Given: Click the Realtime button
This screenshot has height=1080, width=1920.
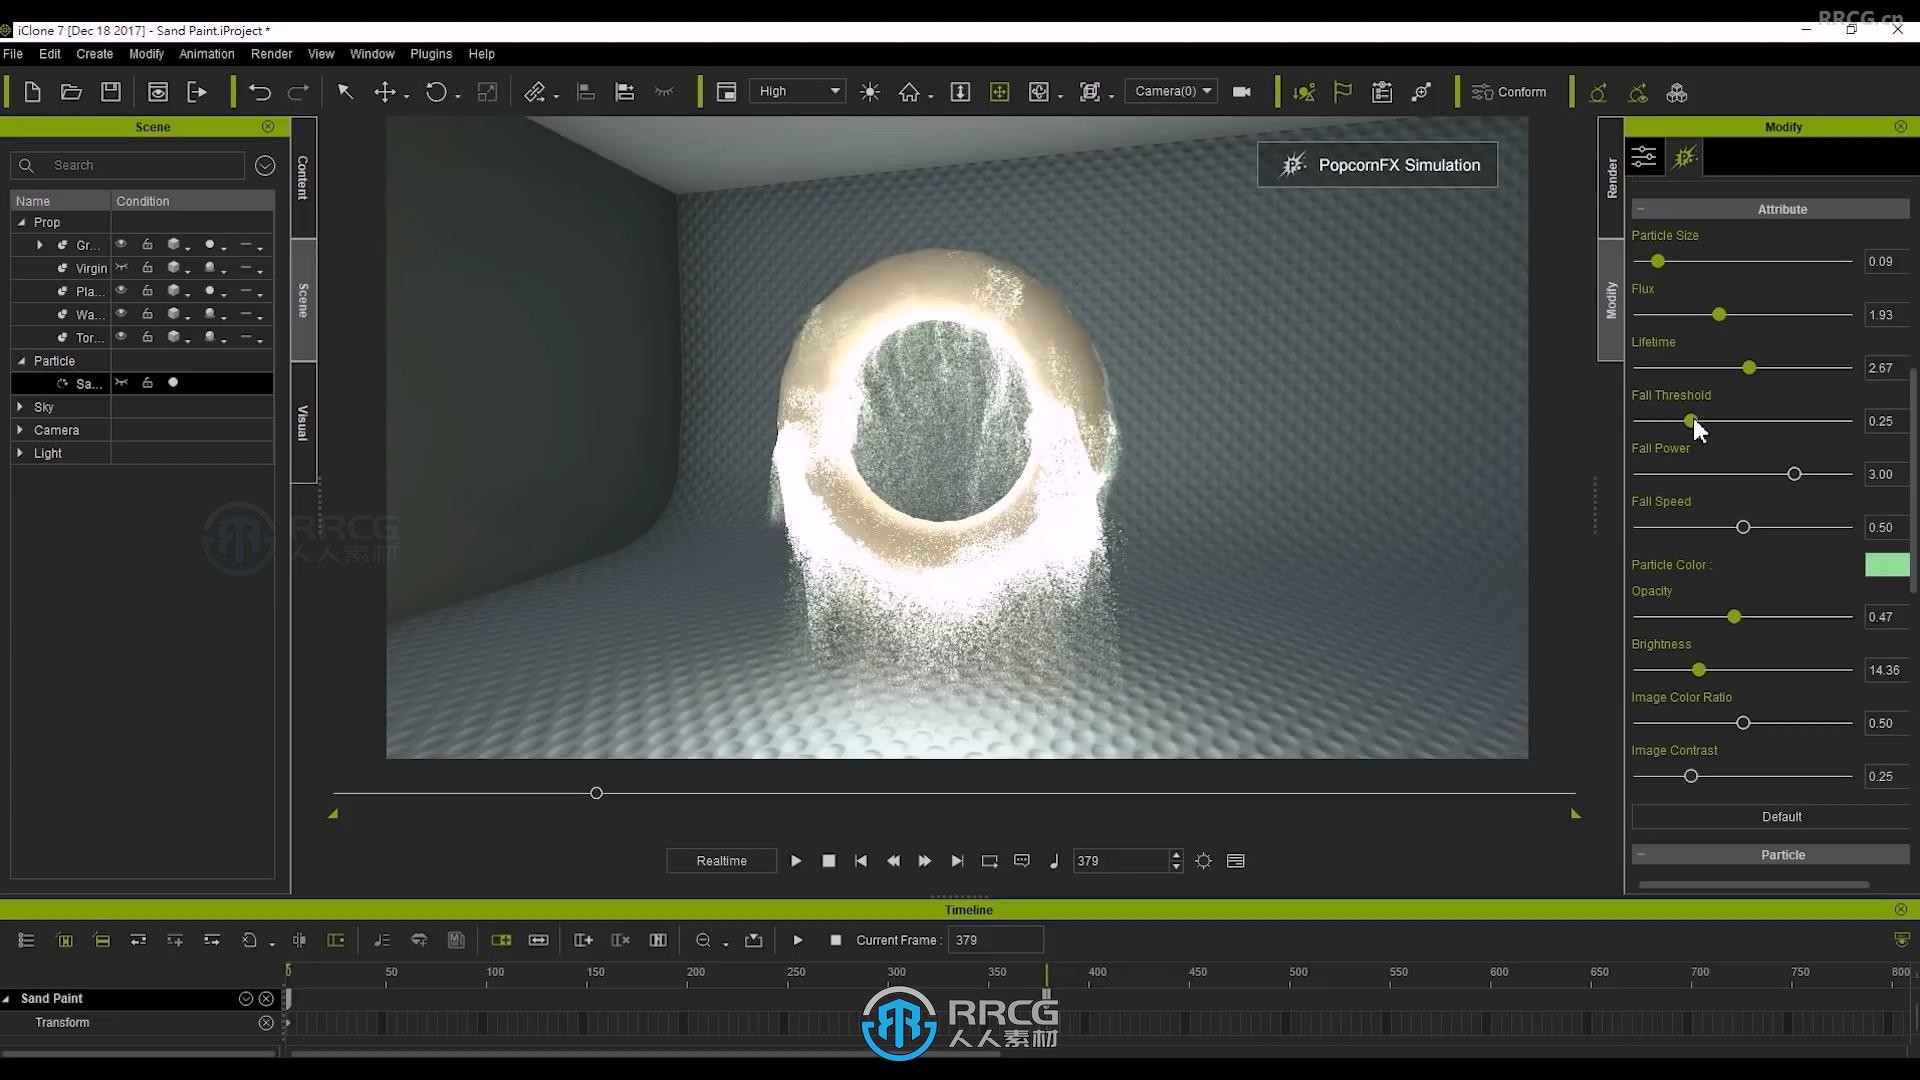Looking at the screenshot, I should pyautogui.click(x=721, y=861).
